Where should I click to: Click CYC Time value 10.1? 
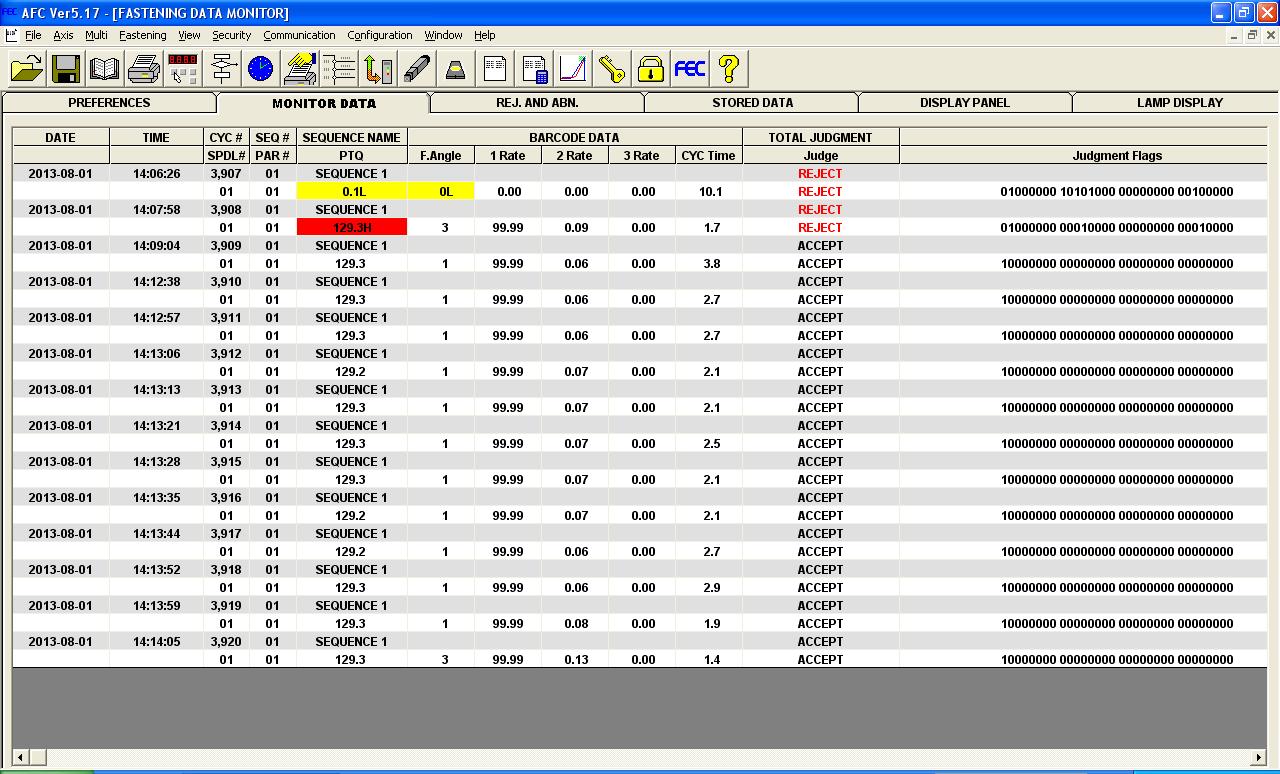click(x=710, y=191)
